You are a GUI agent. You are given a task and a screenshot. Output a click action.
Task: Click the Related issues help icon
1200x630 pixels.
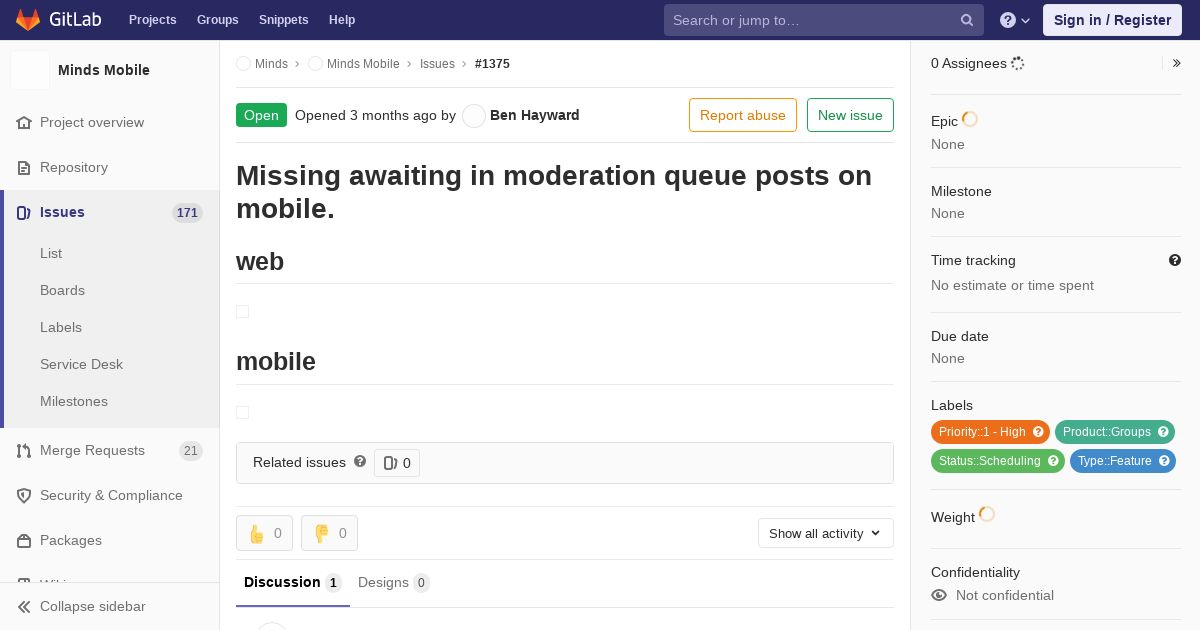[360, 461]
